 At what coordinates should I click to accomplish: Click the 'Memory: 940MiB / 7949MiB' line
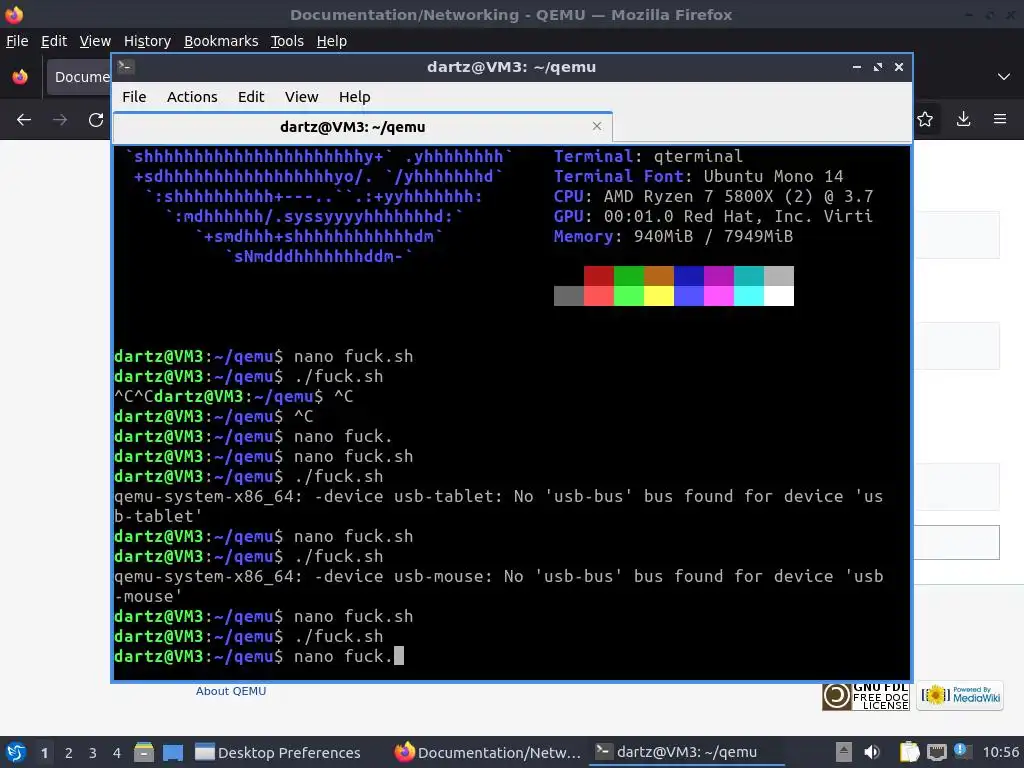[x=673, y=236]
